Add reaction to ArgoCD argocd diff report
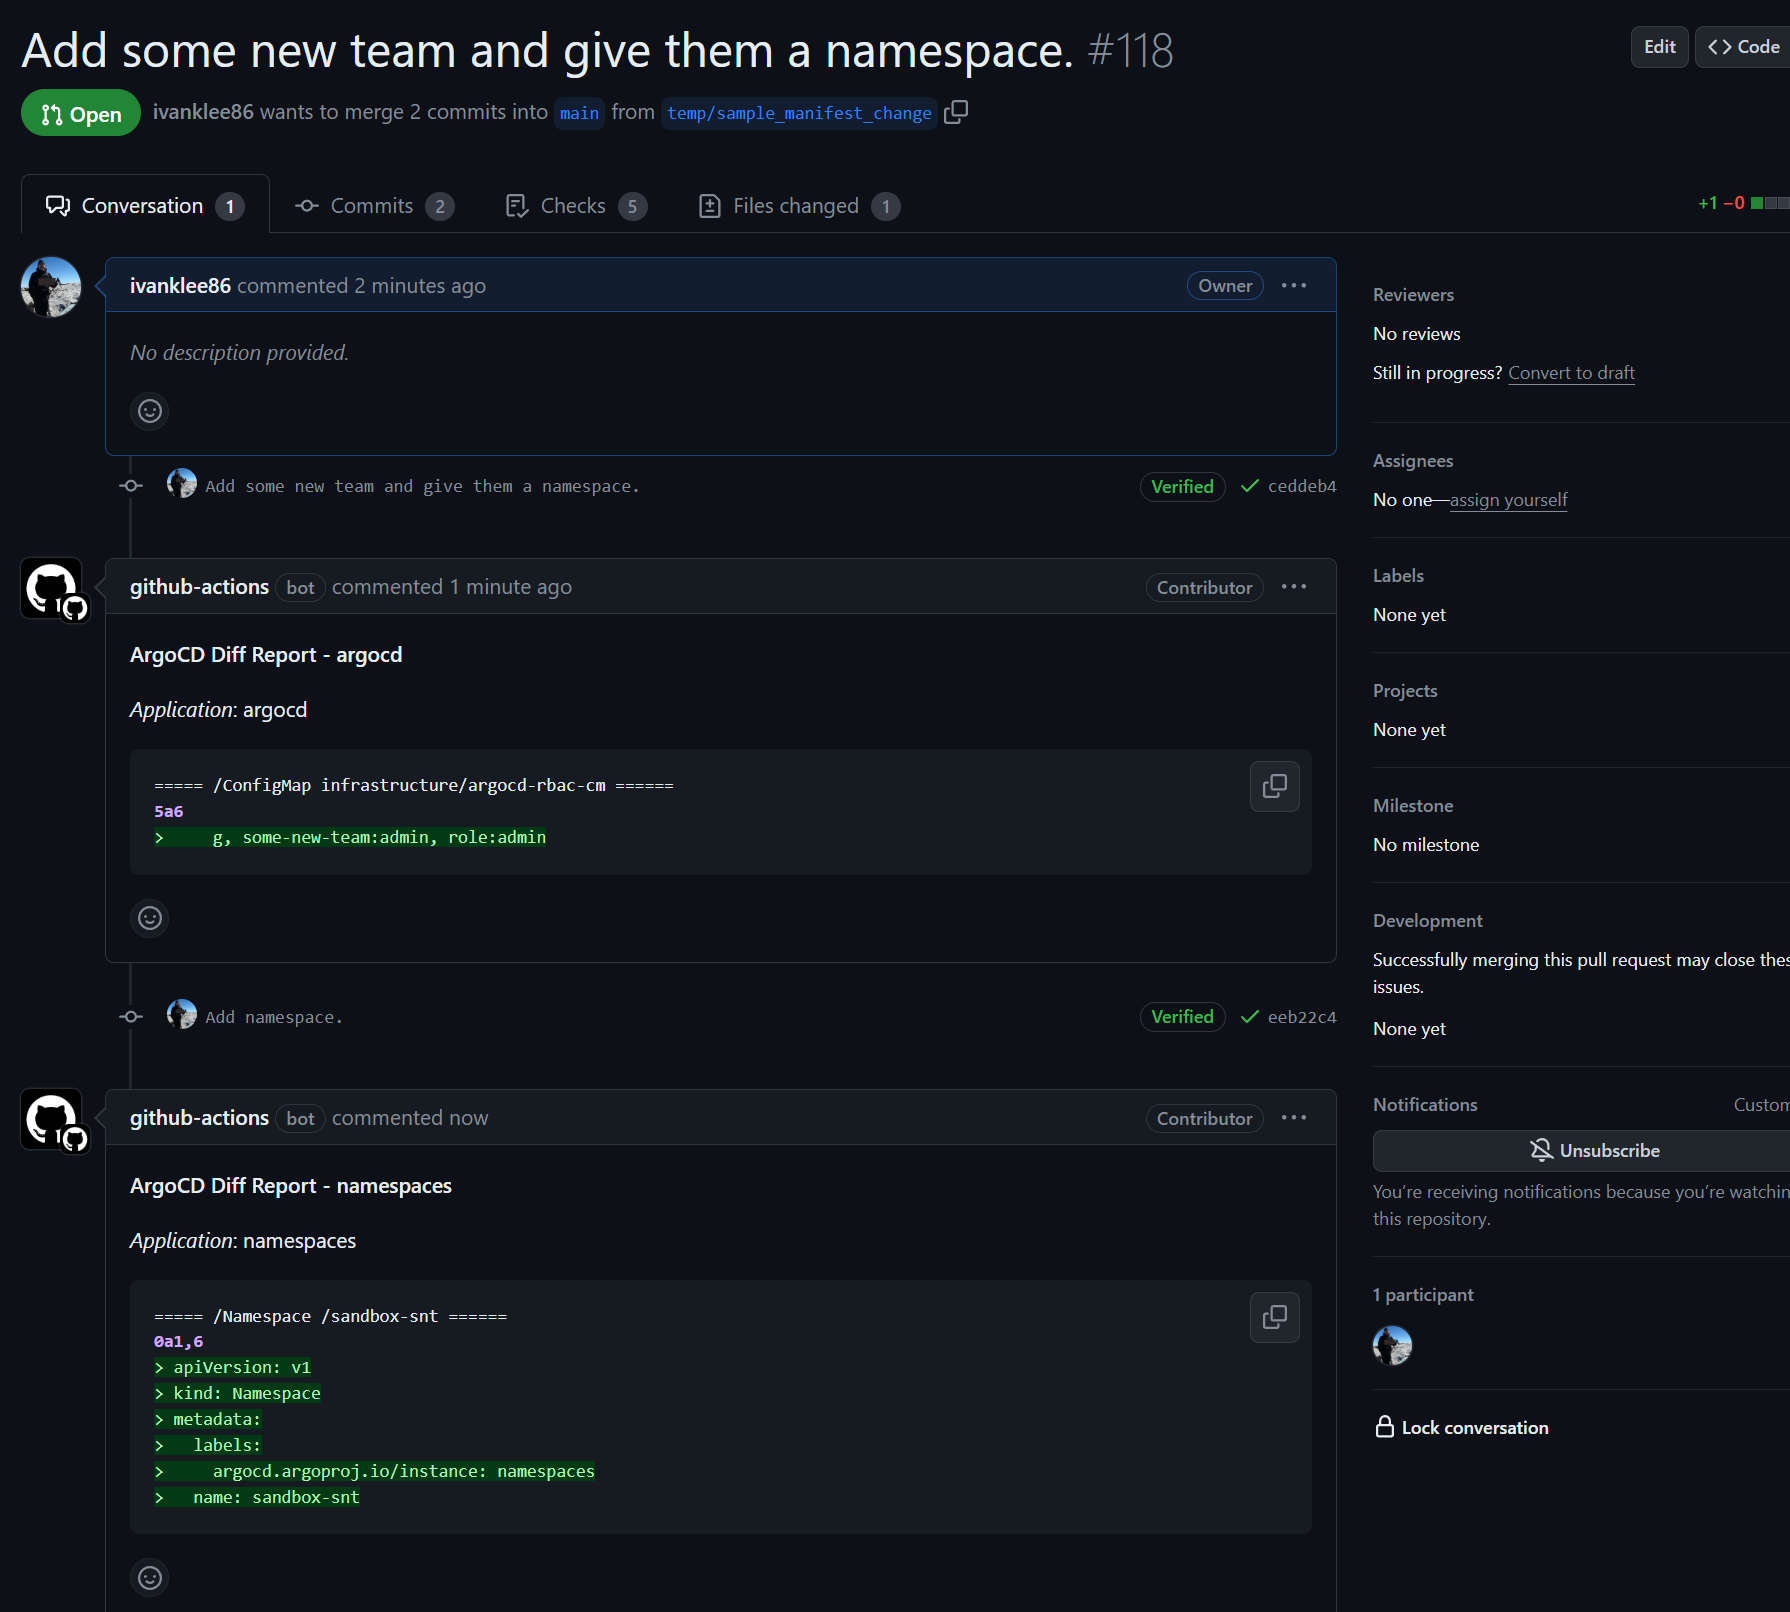Screen dimensions: 1790x1612 click(x=150, y=918)
